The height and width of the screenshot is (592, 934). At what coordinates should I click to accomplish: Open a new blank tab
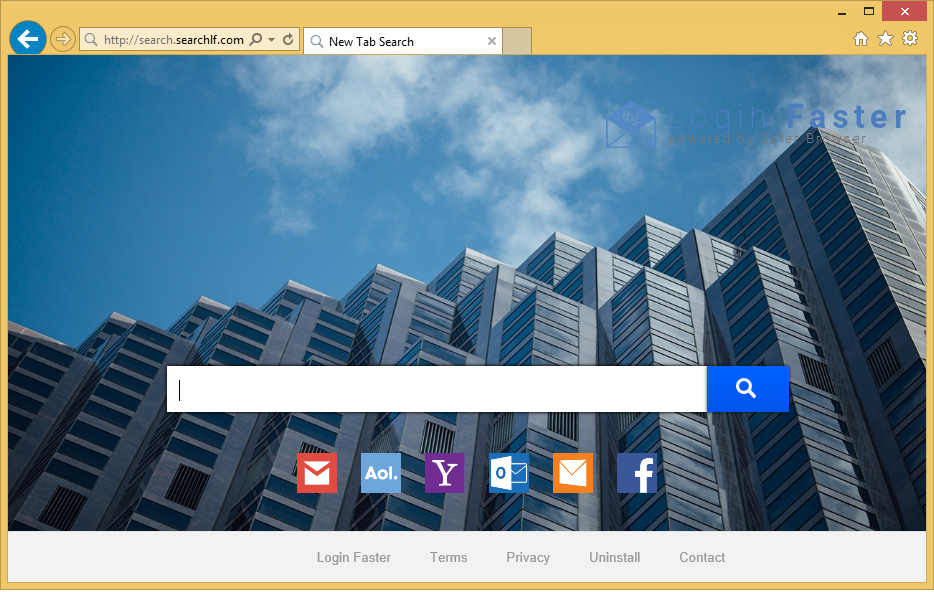(x=517, y=42)
